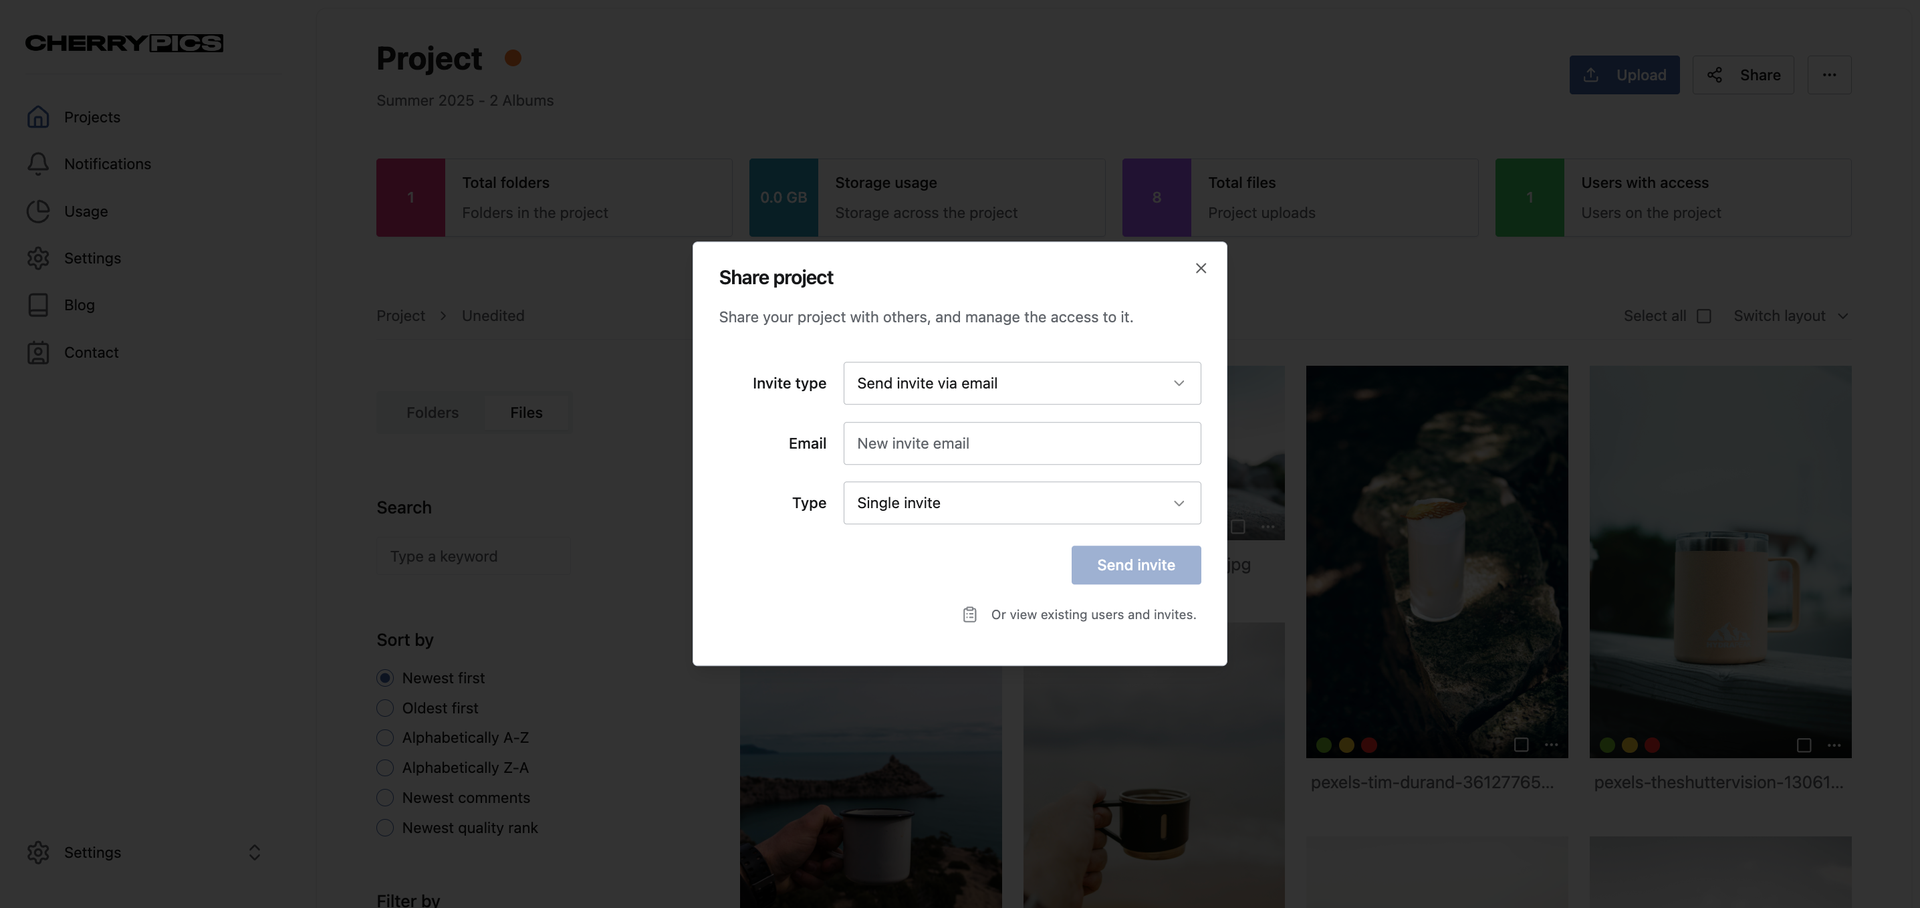Switch to the Folders tab
This screenshot has height=908, width=1920.
coord(432,413)
